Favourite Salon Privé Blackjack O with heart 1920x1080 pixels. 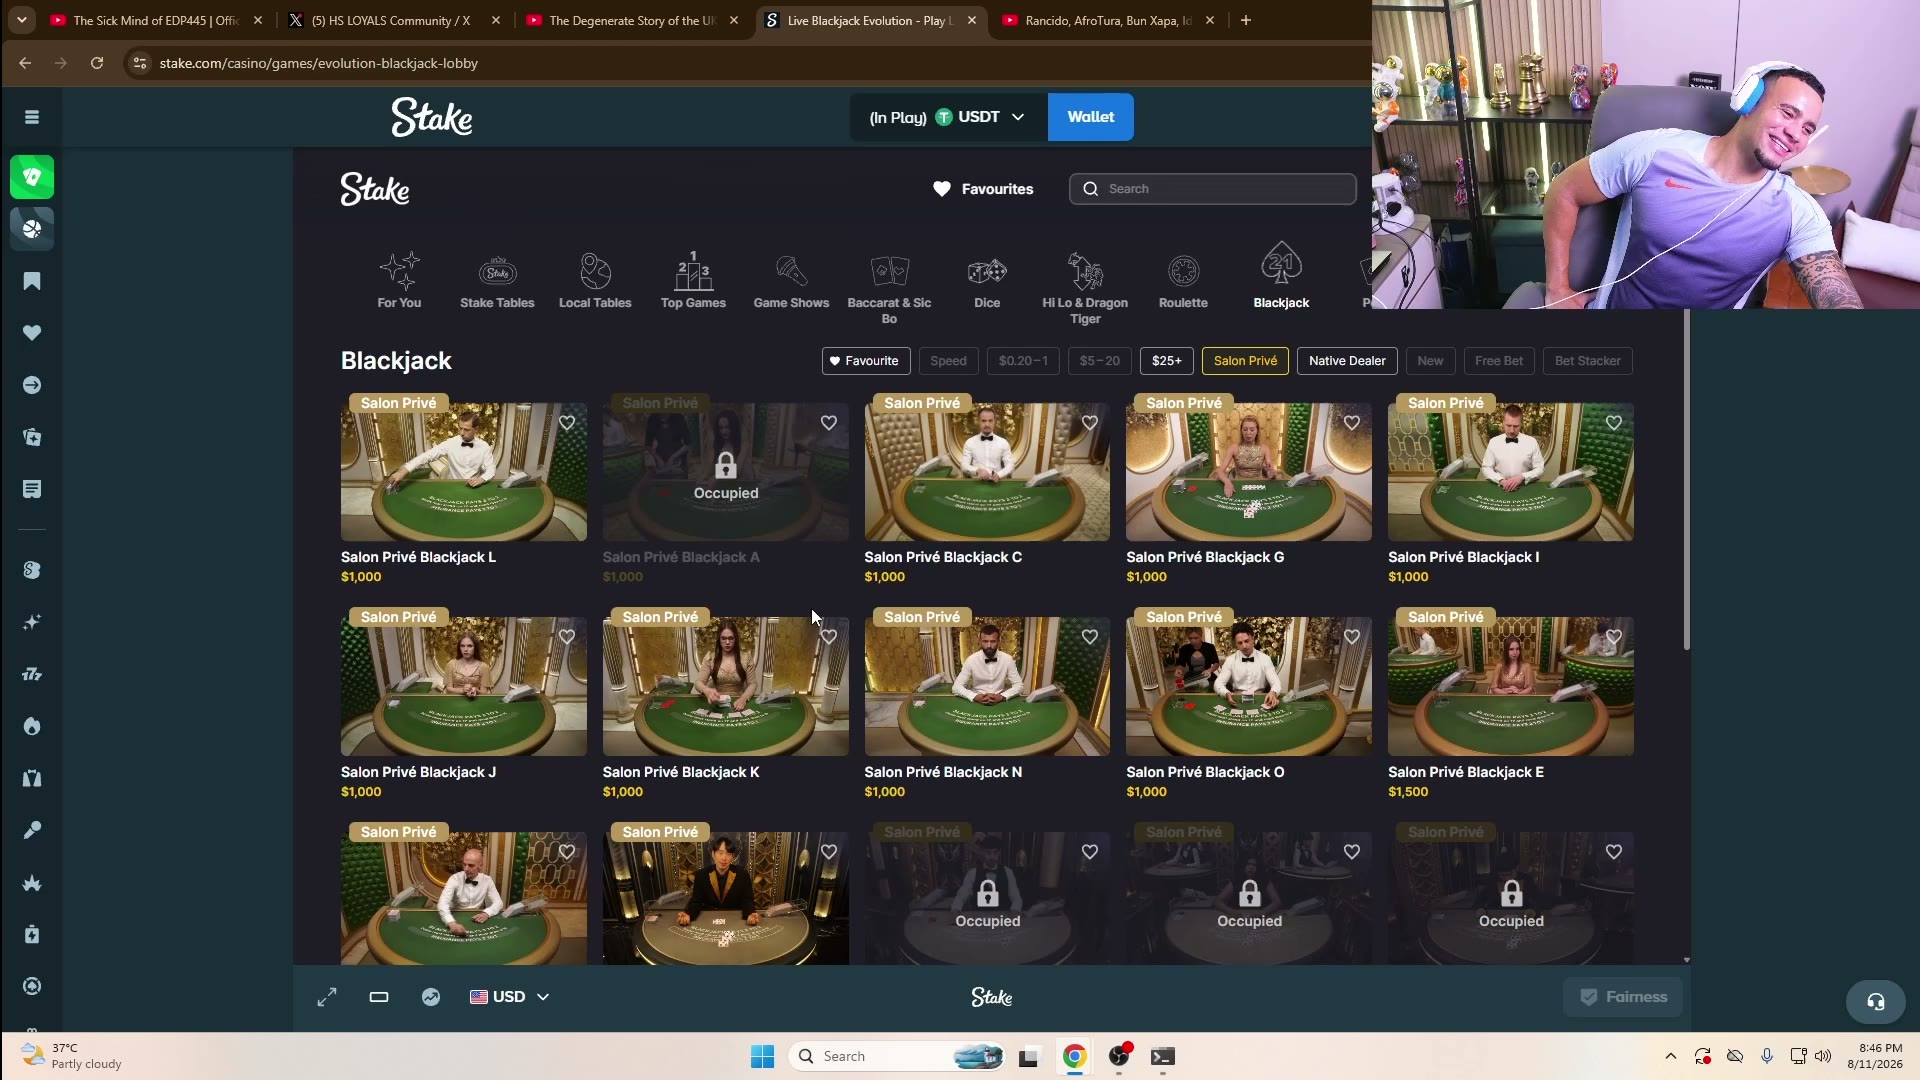pyautogui.click(x=1352, y=637)
